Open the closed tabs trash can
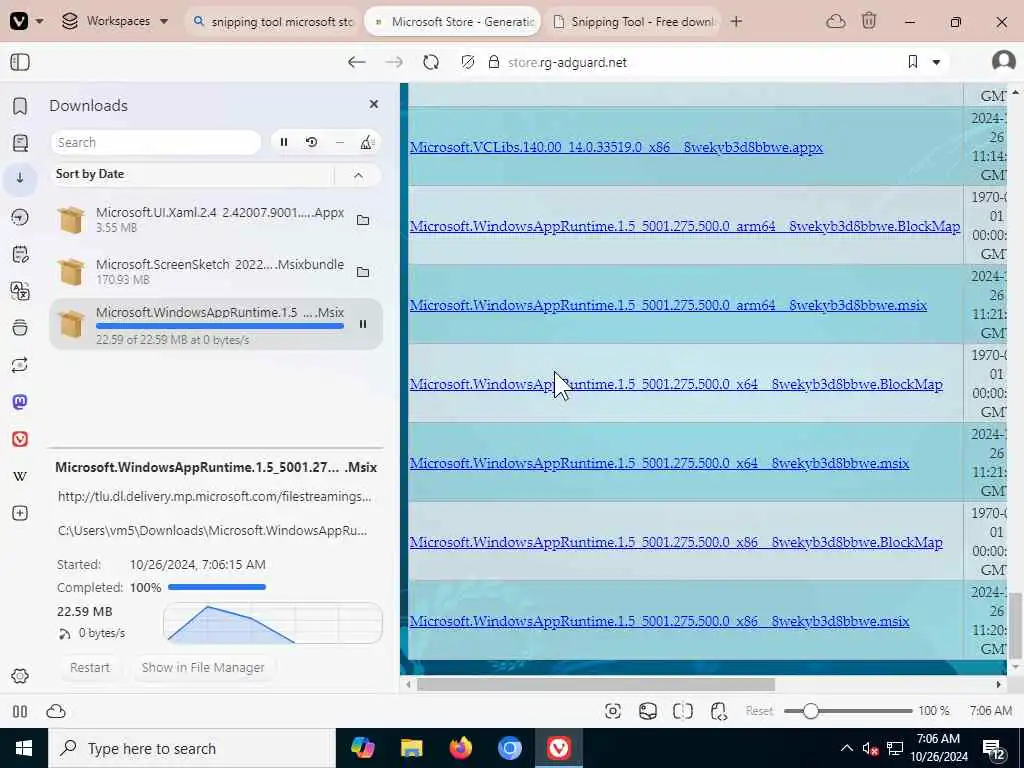This screenshot has width=1024, height=768. [x=869, y=21]
